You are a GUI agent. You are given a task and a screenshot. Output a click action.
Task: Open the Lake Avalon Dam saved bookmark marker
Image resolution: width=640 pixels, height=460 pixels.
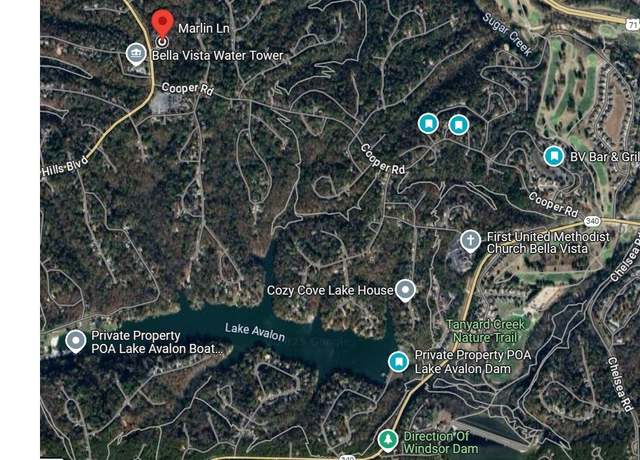pos(398,362)
